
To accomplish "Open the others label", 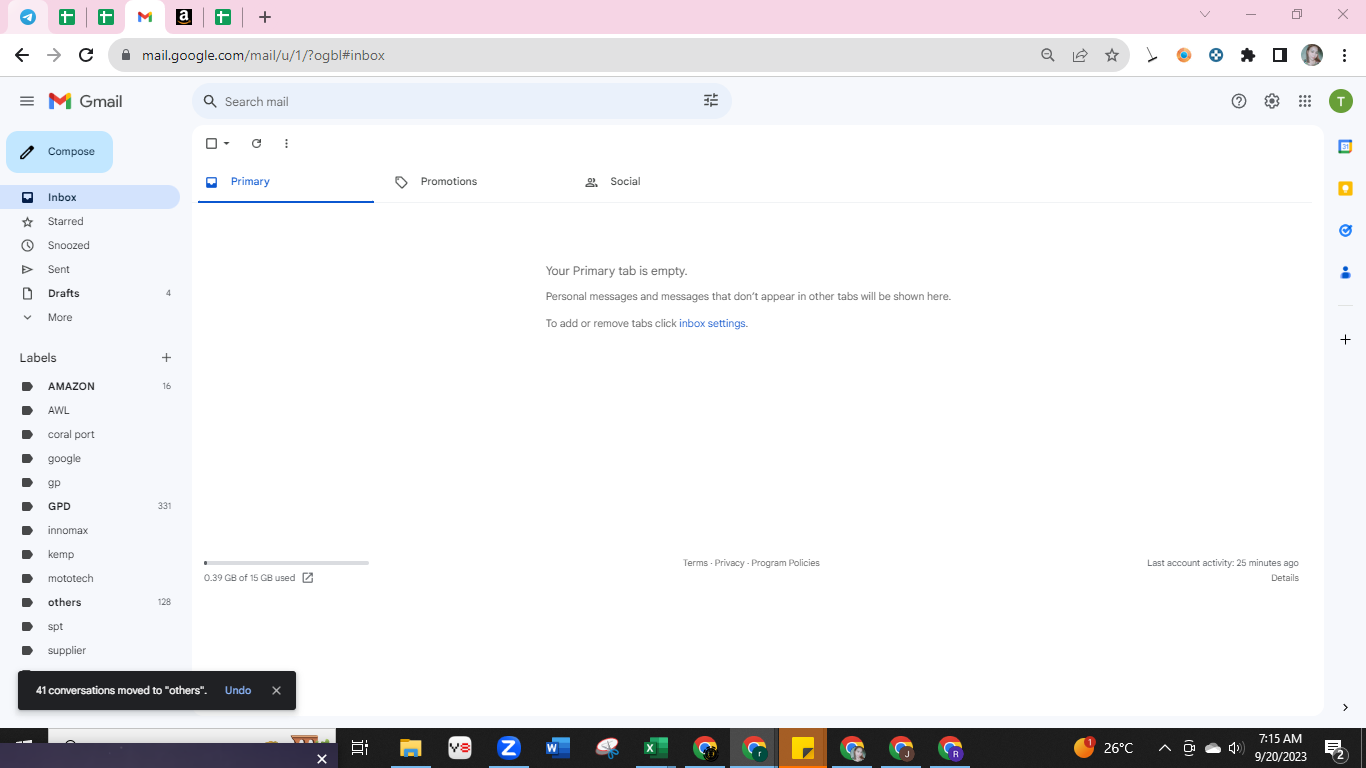I will [90, 602].
